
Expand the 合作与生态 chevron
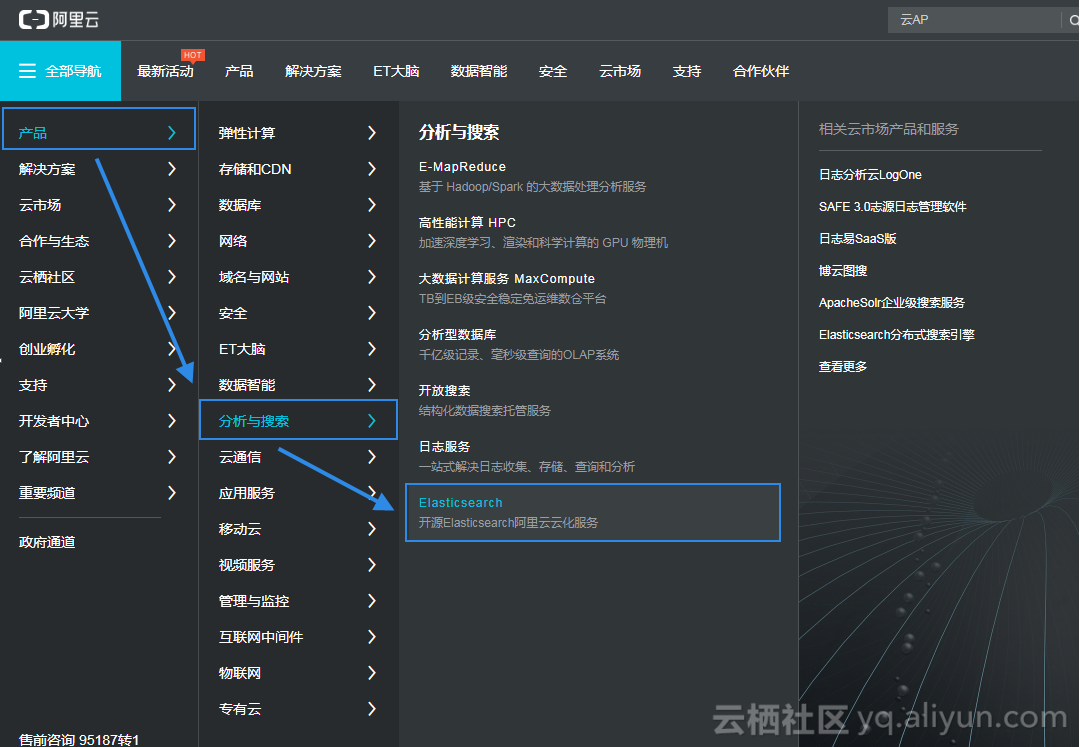pyautogui.click(x=172, y=240)
